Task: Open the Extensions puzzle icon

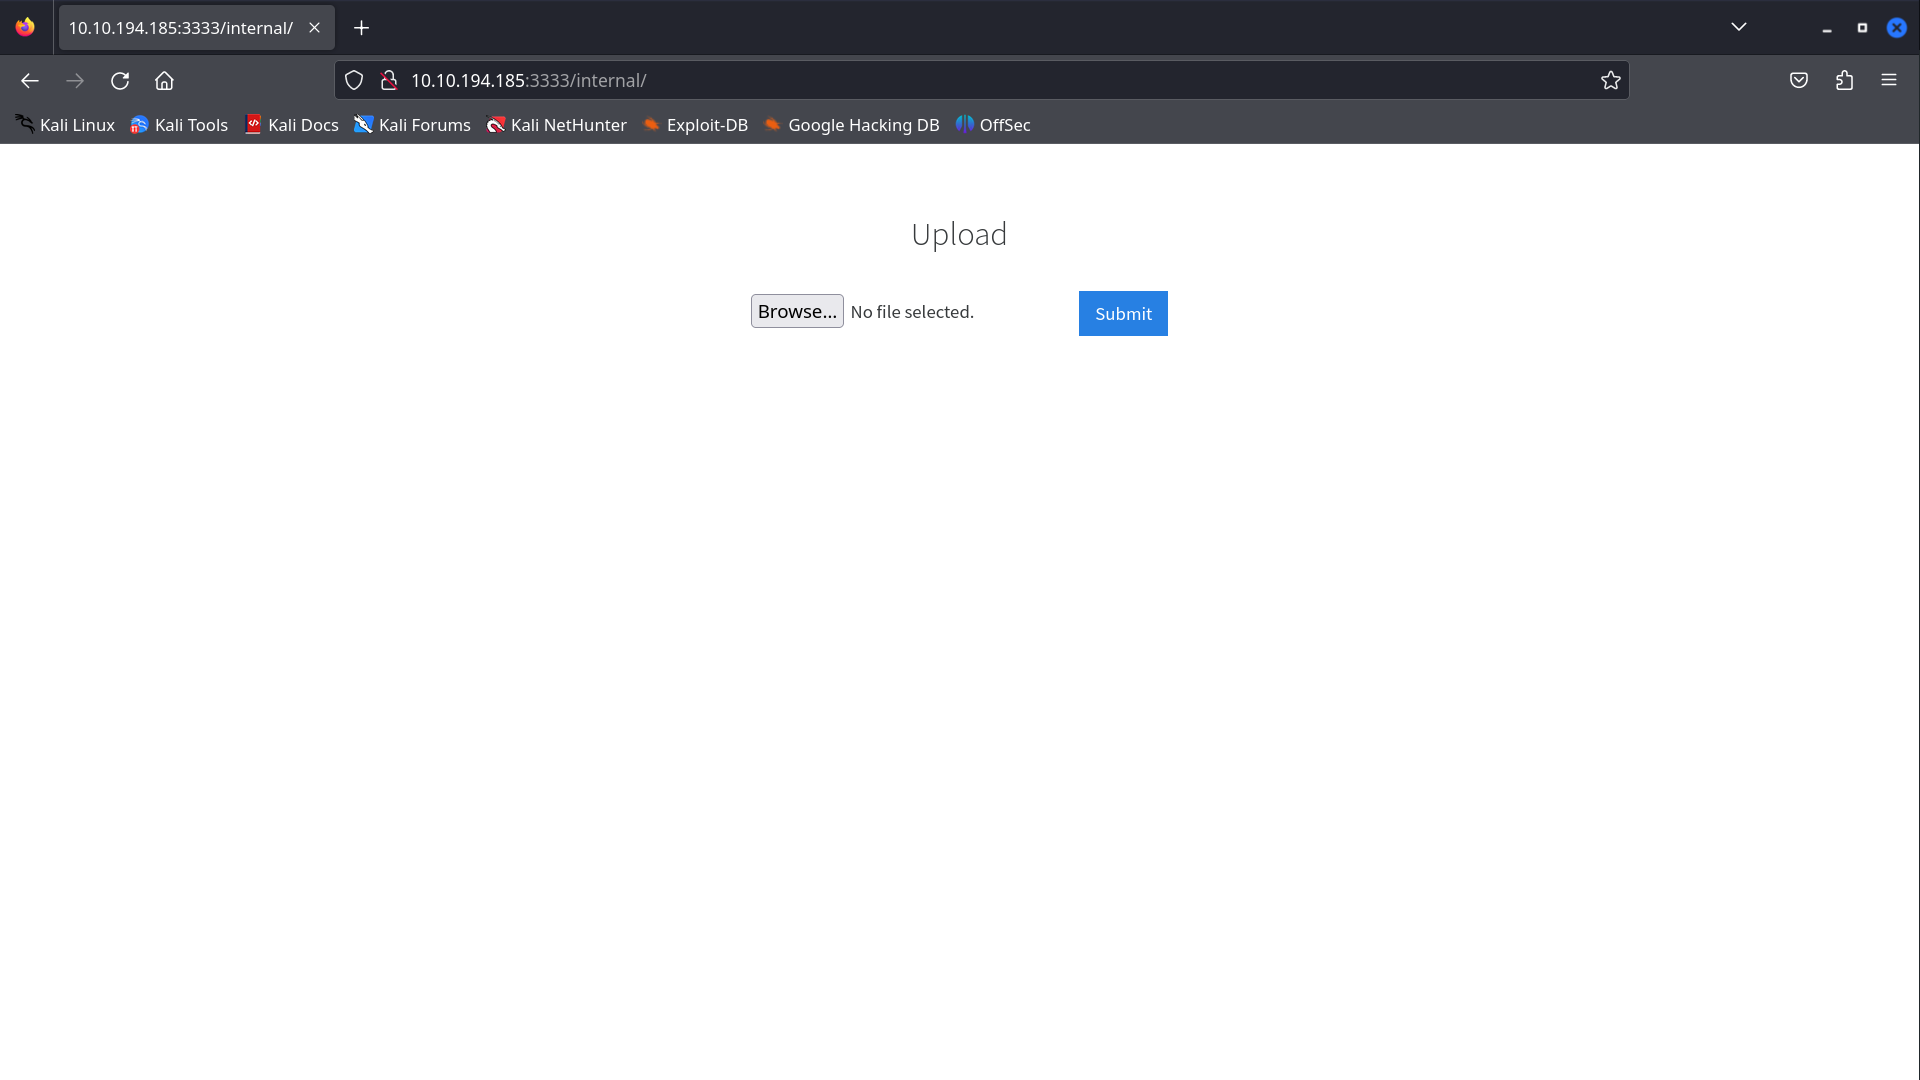Action: [1844, 81]
